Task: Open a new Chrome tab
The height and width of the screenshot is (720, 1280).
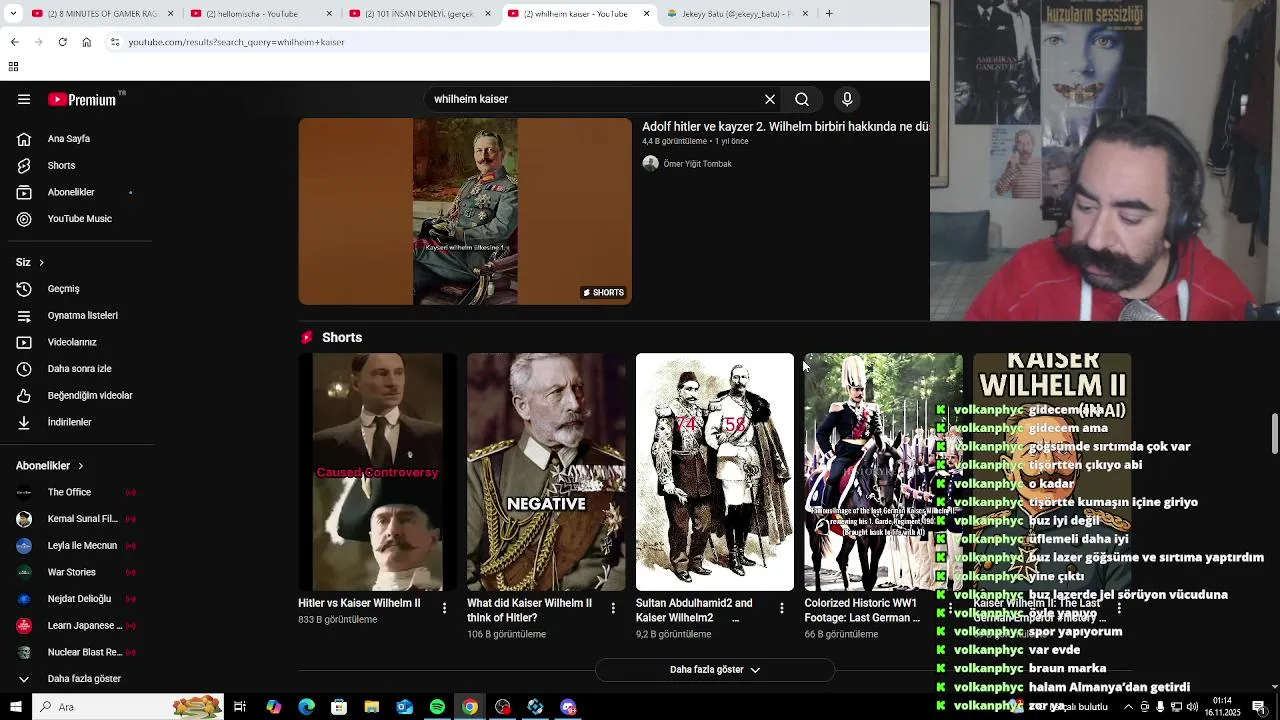Action: tap(829, 14)
